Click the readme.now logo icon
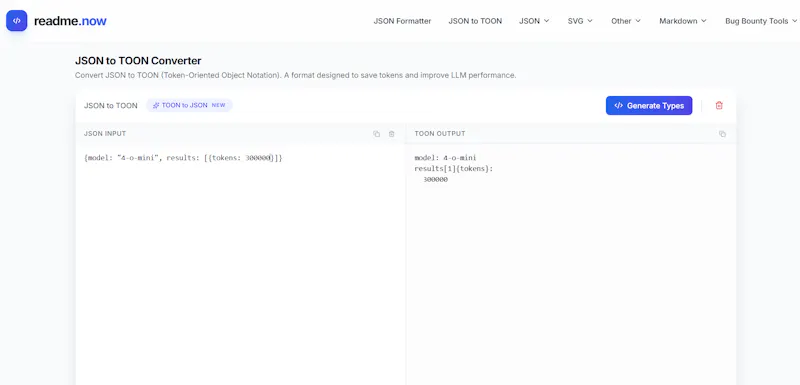This screenshot has height=385, width=800. click(16, 21)
